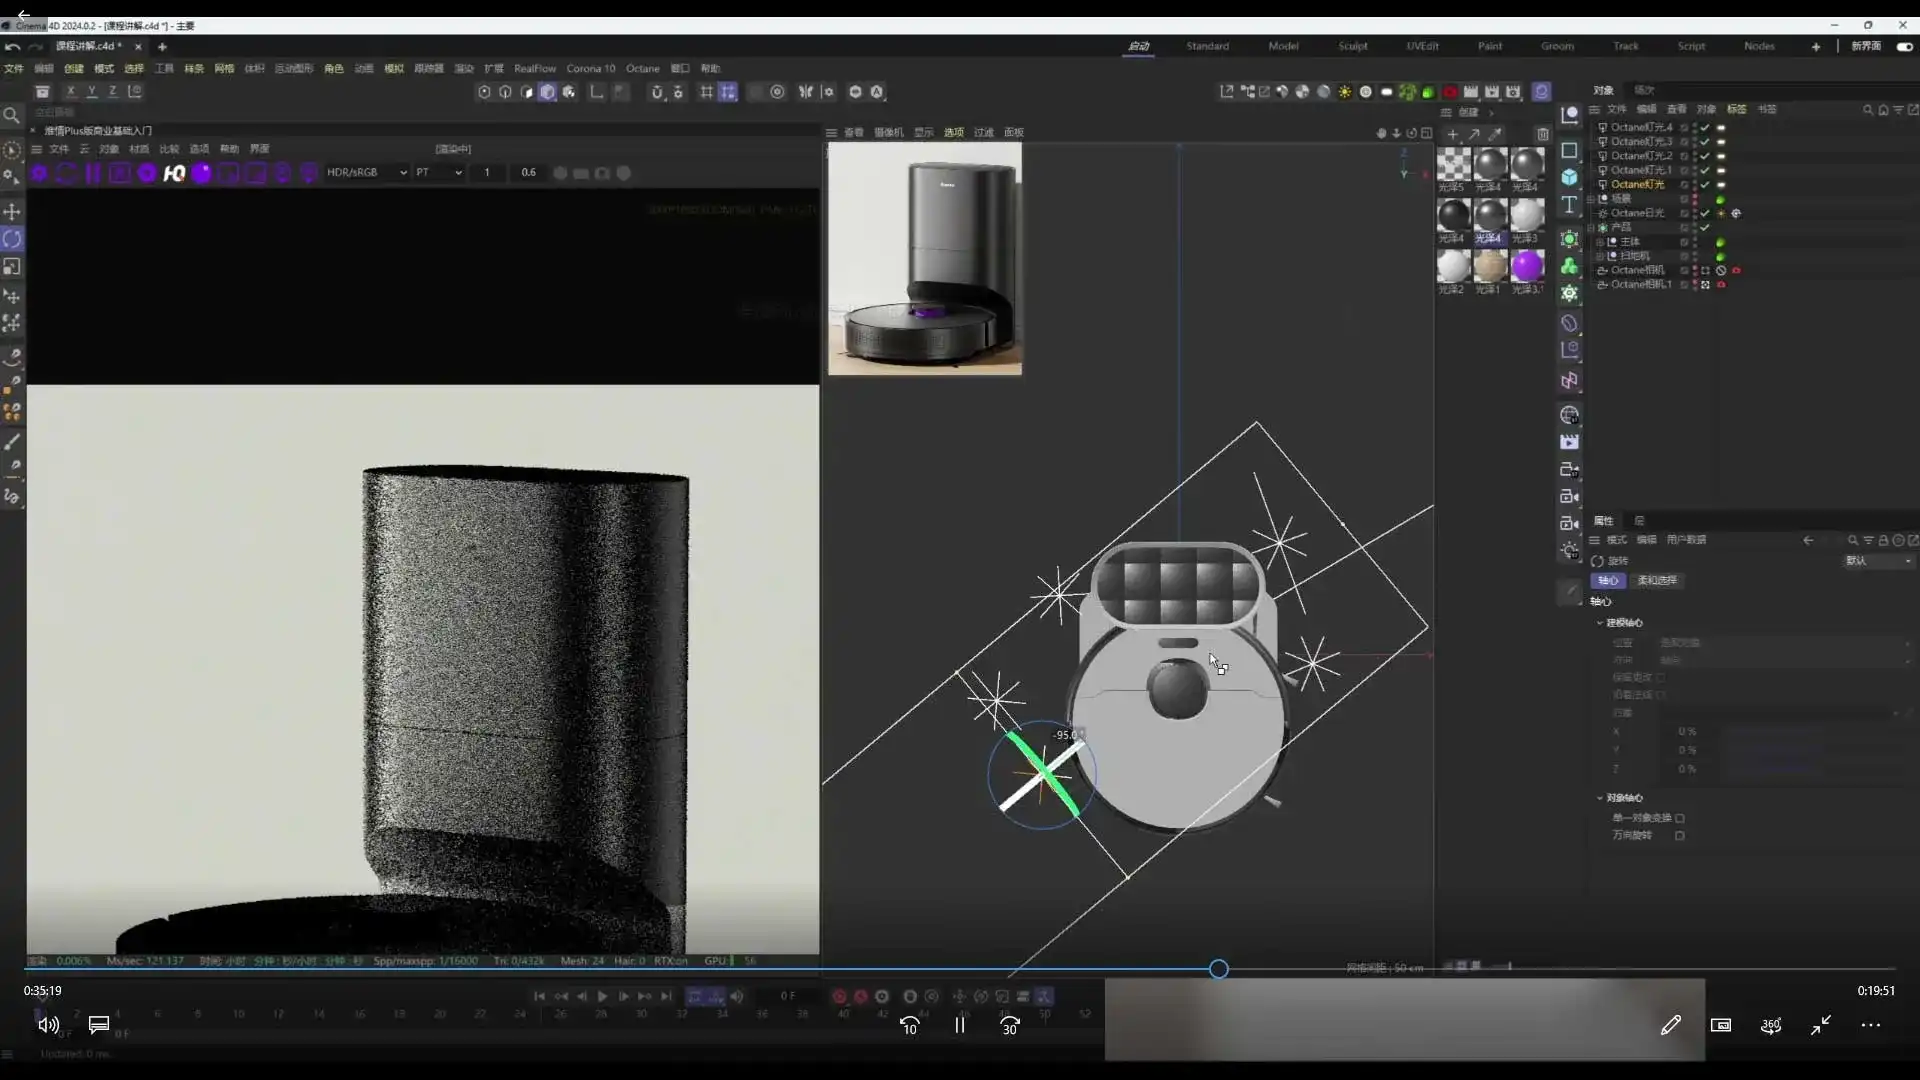Open the PT kernel dropdown

pyautogui.click(x=438, y=173)
